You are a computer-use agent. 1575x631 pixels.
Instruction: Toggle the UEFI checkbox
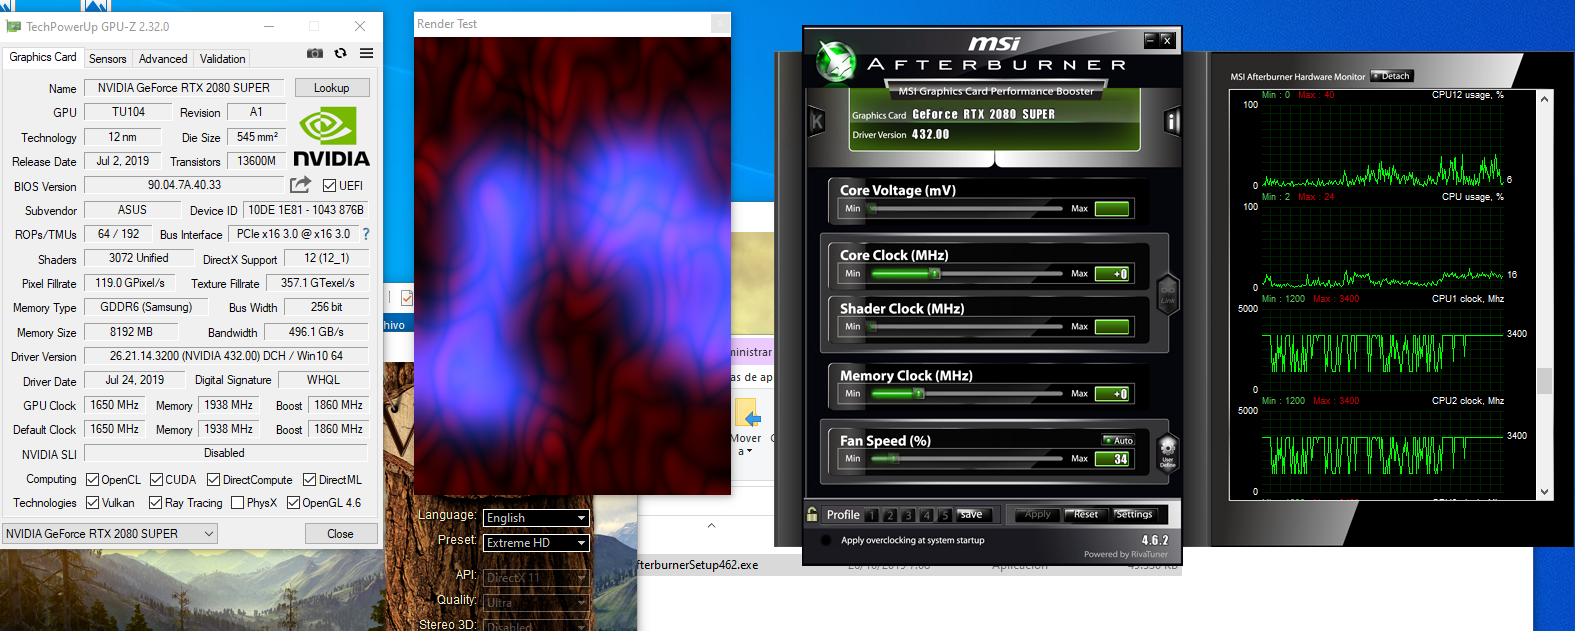point(329,185)
